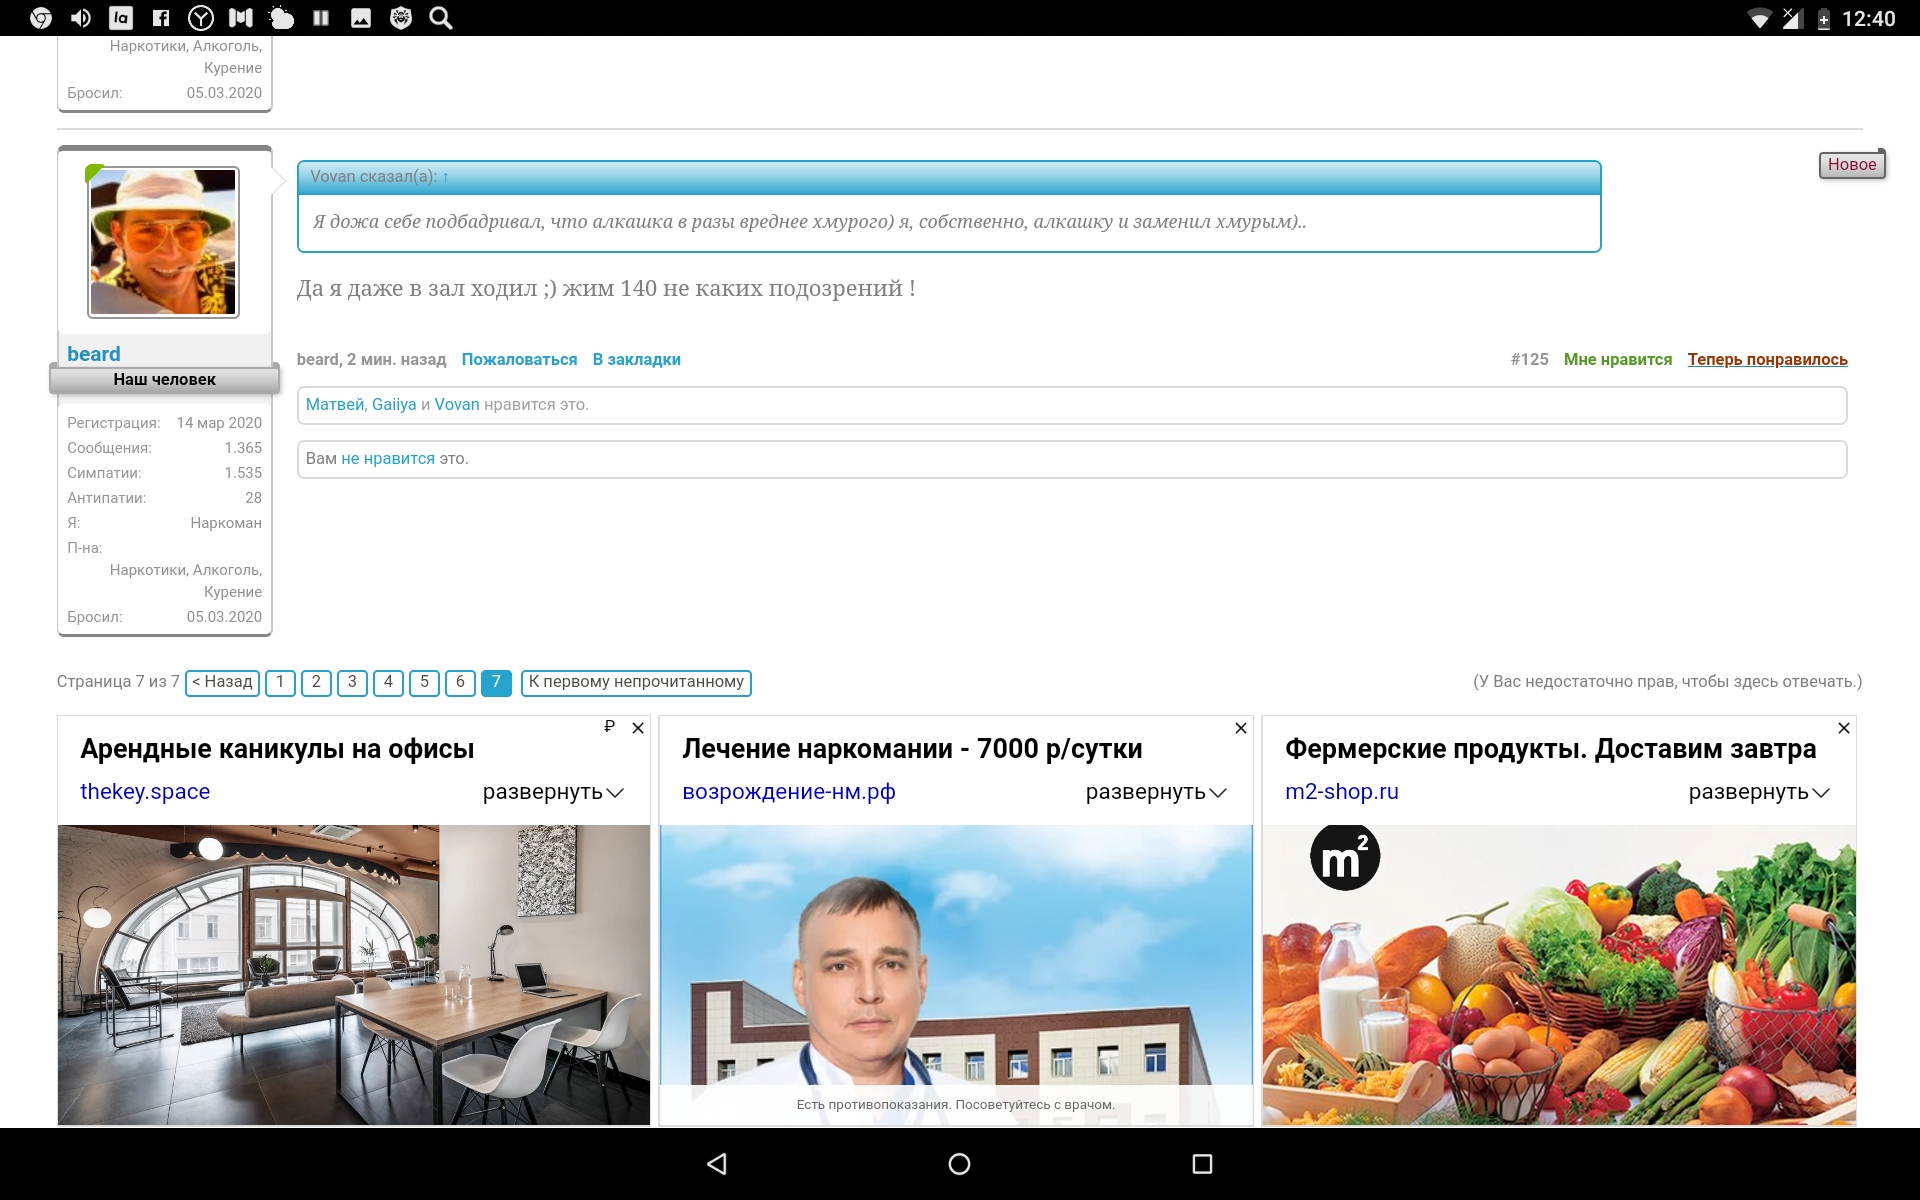Click the quote arrow beside Vovan сказал(а)
Screen dimensions: 1920x1200
point(446,177)
